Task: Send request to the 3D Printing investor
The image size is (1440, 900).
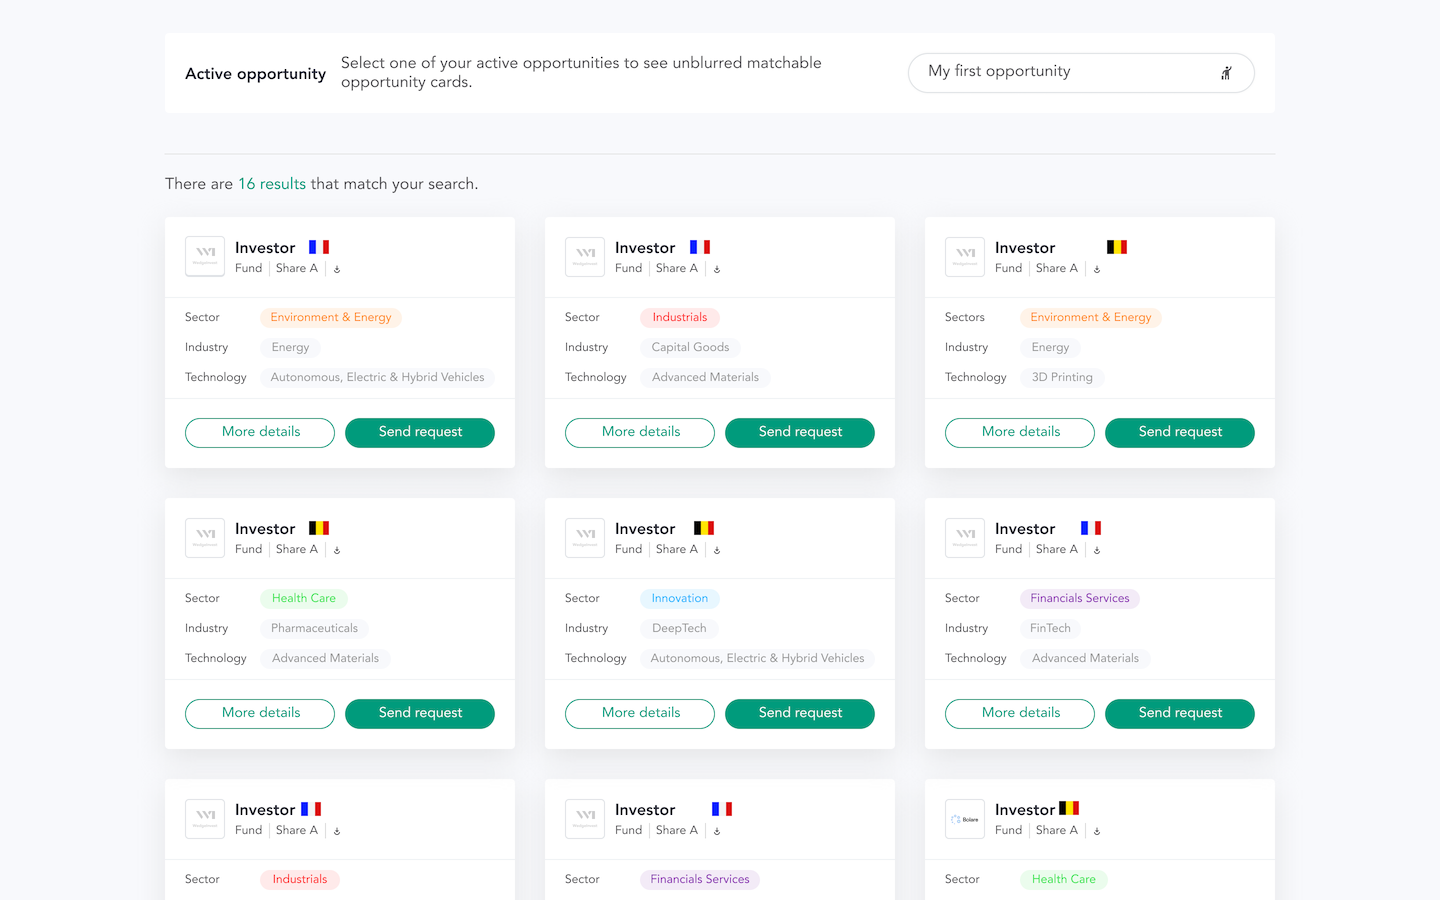Action: pos(1180,433)
